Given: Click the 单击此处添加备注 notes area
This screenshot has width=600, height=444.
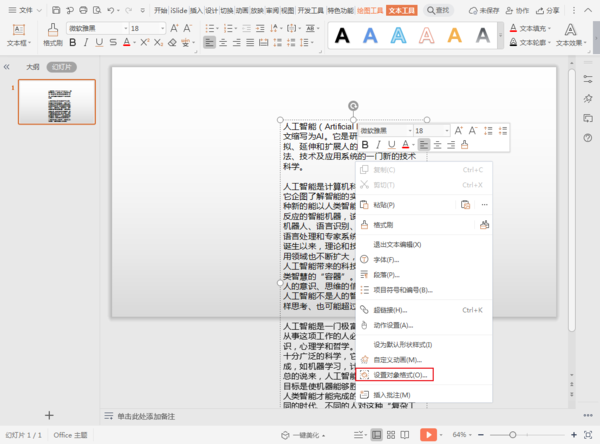Looking at the screenshot, I should point(150,415).
